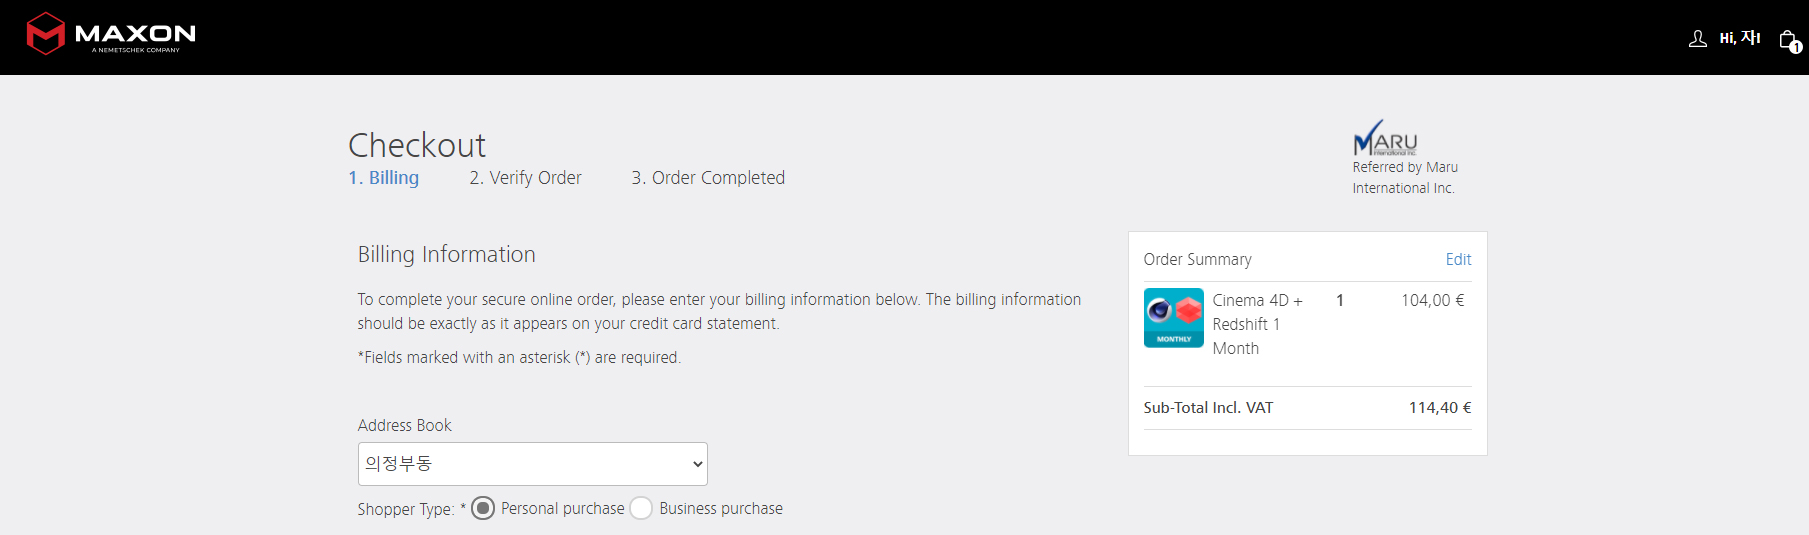
Task: Select the Personal purchase radio button
Action: tap(483, 508)
